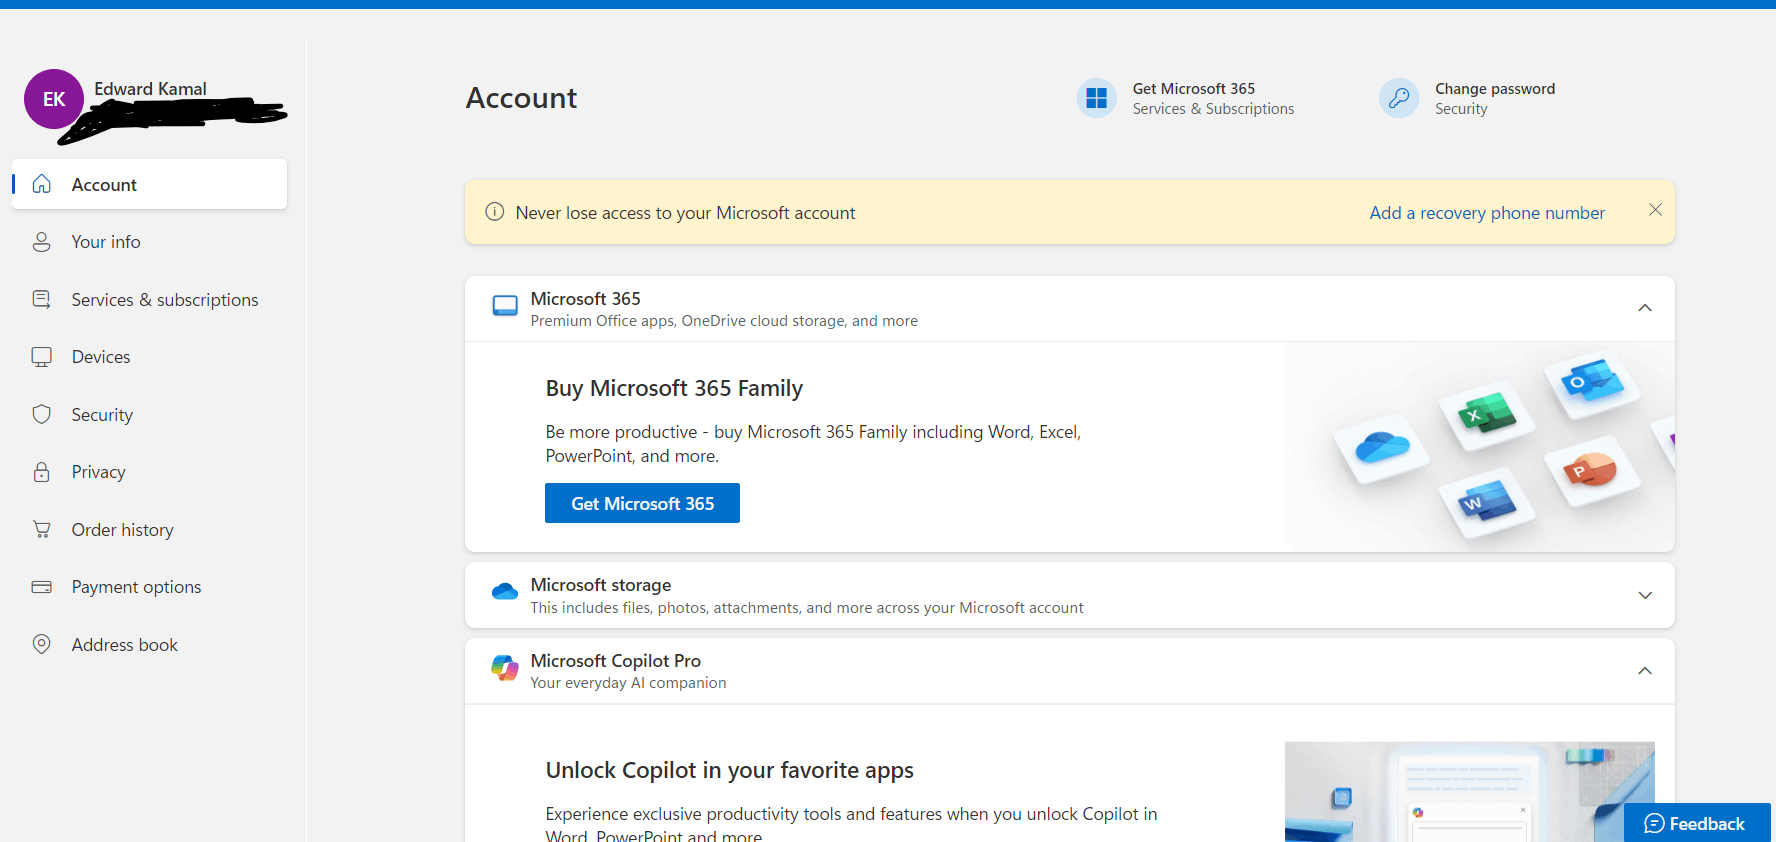Click the Privacy lock icon

(x=41, y=472)
